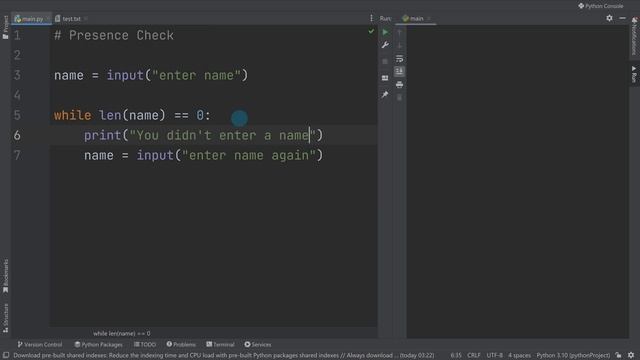Open TODO tool window
Viewport: 640px width, 360px height.
tap(145, 344)
